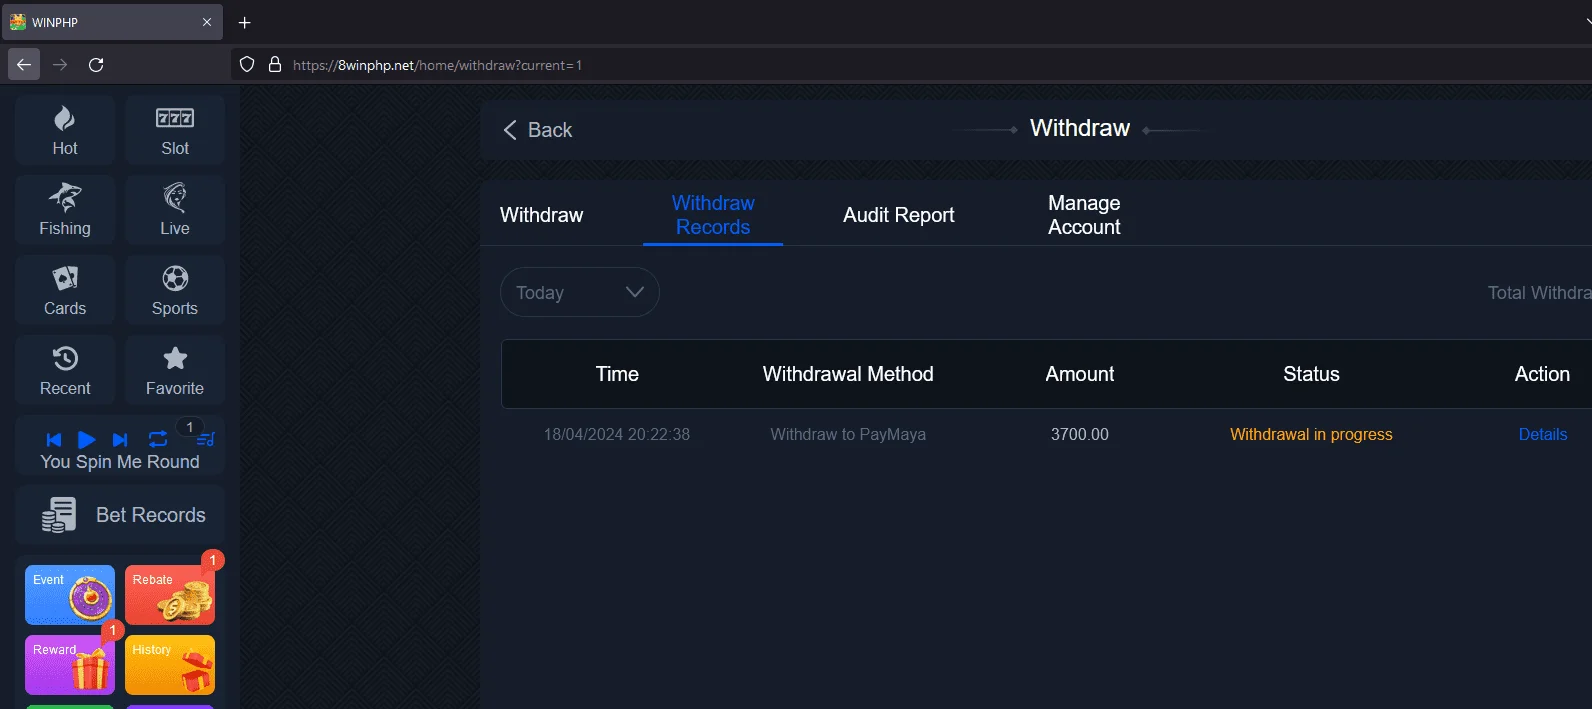Click the browser forward arrow
The width and height of the screenshot is (1592, 709).
tap(60, 64)
